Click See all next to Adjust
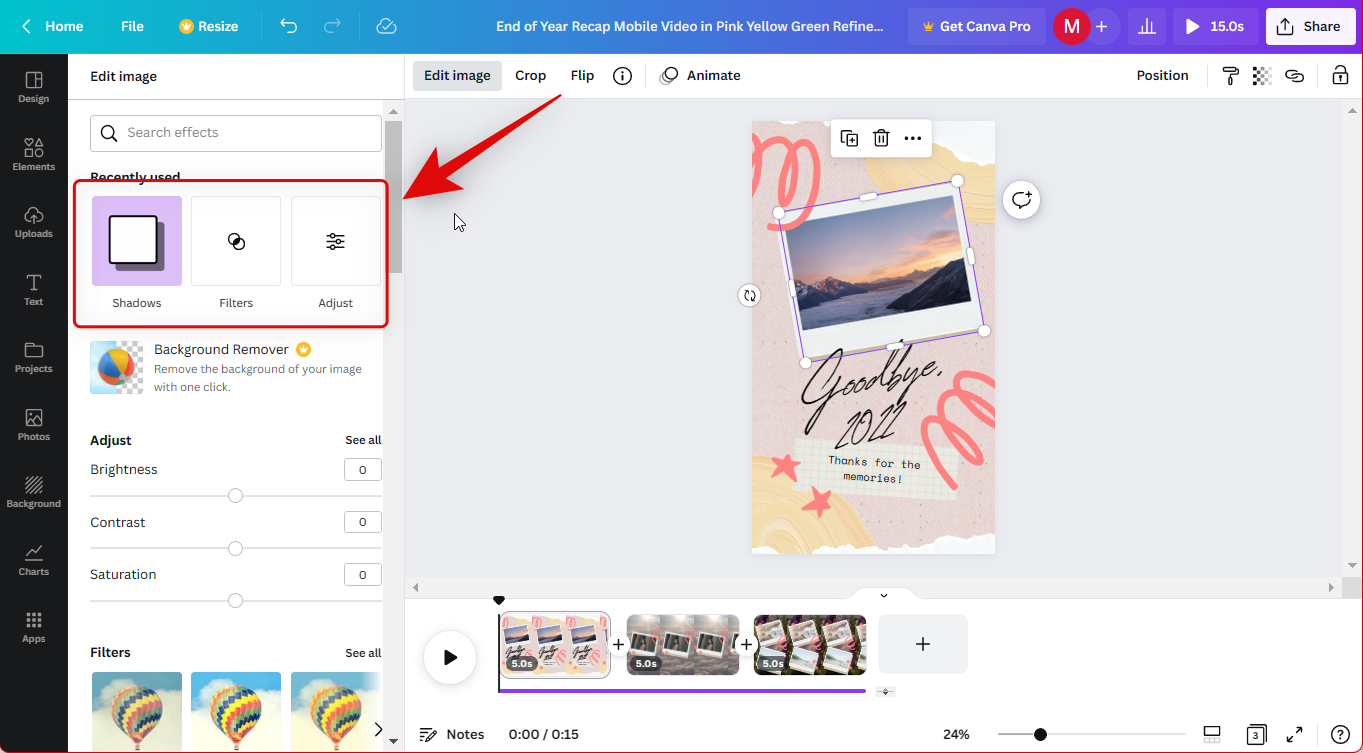Viewport: 1363px width, 753px height. tap(363, 440)
